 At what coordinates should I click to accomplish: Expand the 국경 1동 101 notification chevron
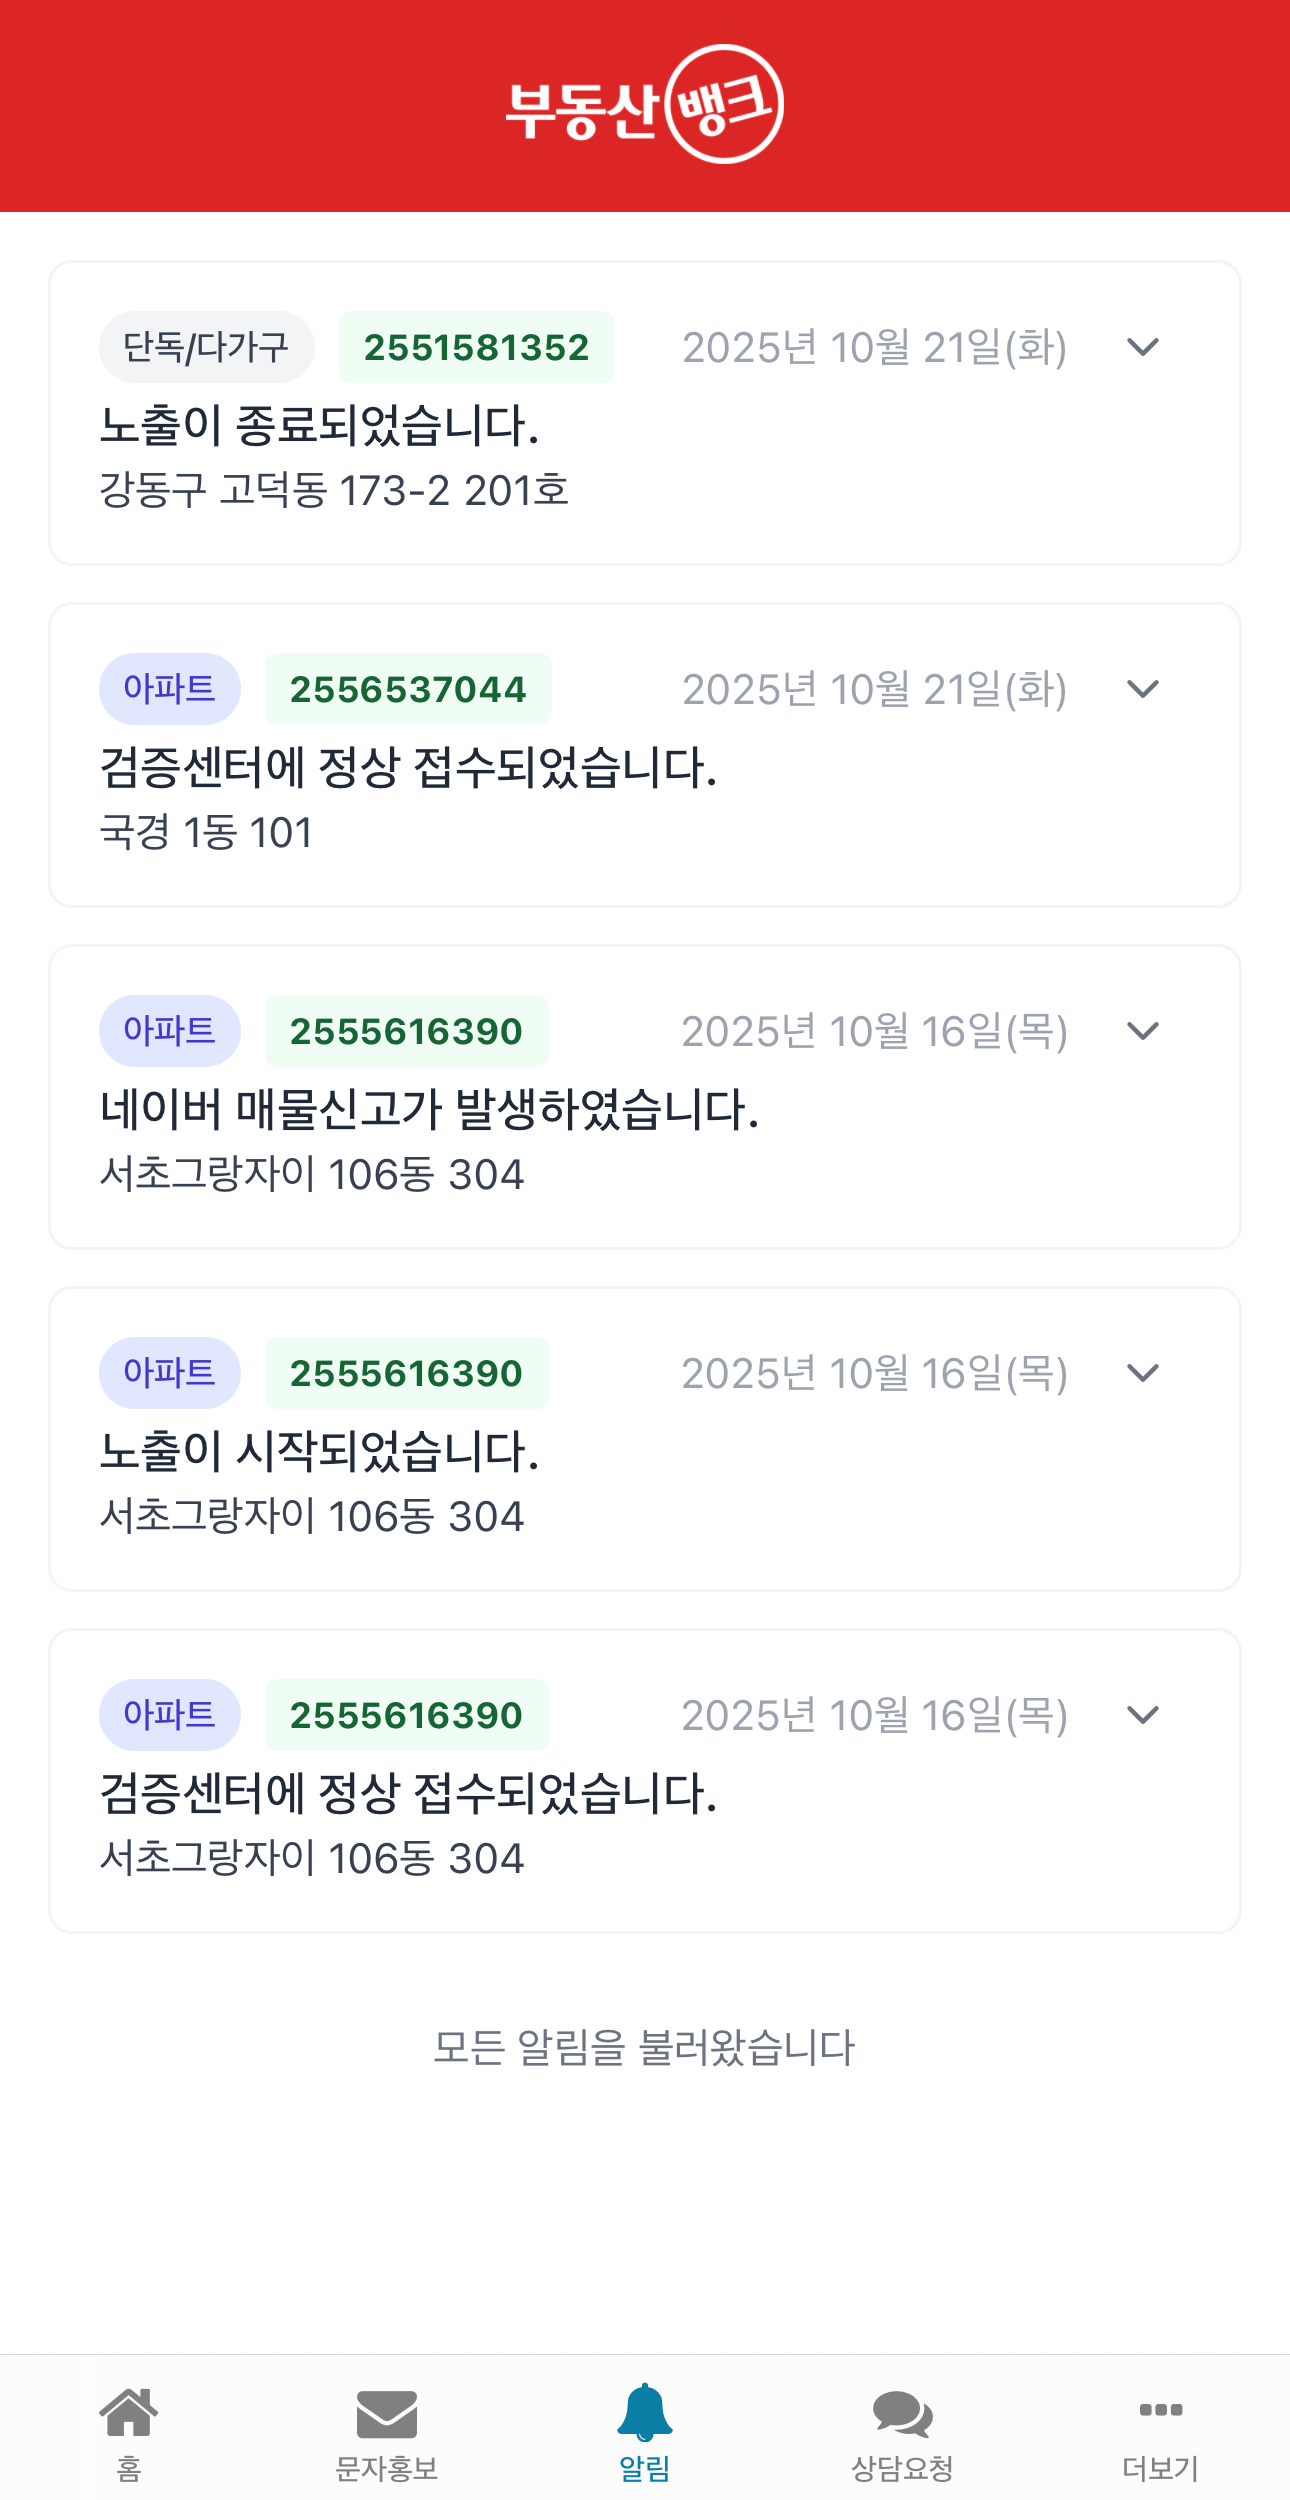point(1142,689)
